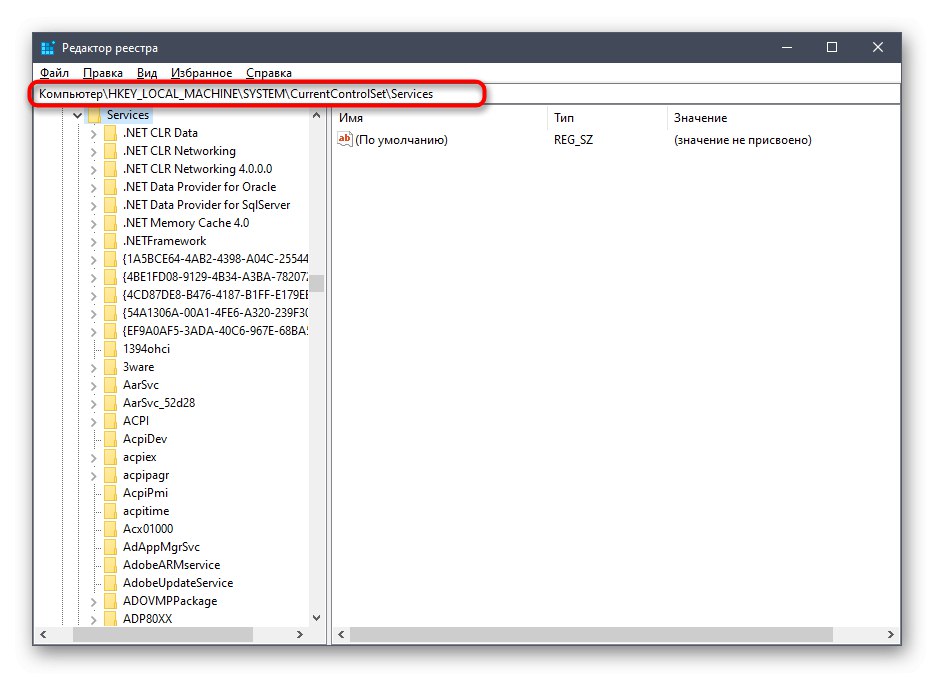
Task: Click the ADP80XX folder icon
Action: (110, 618)
